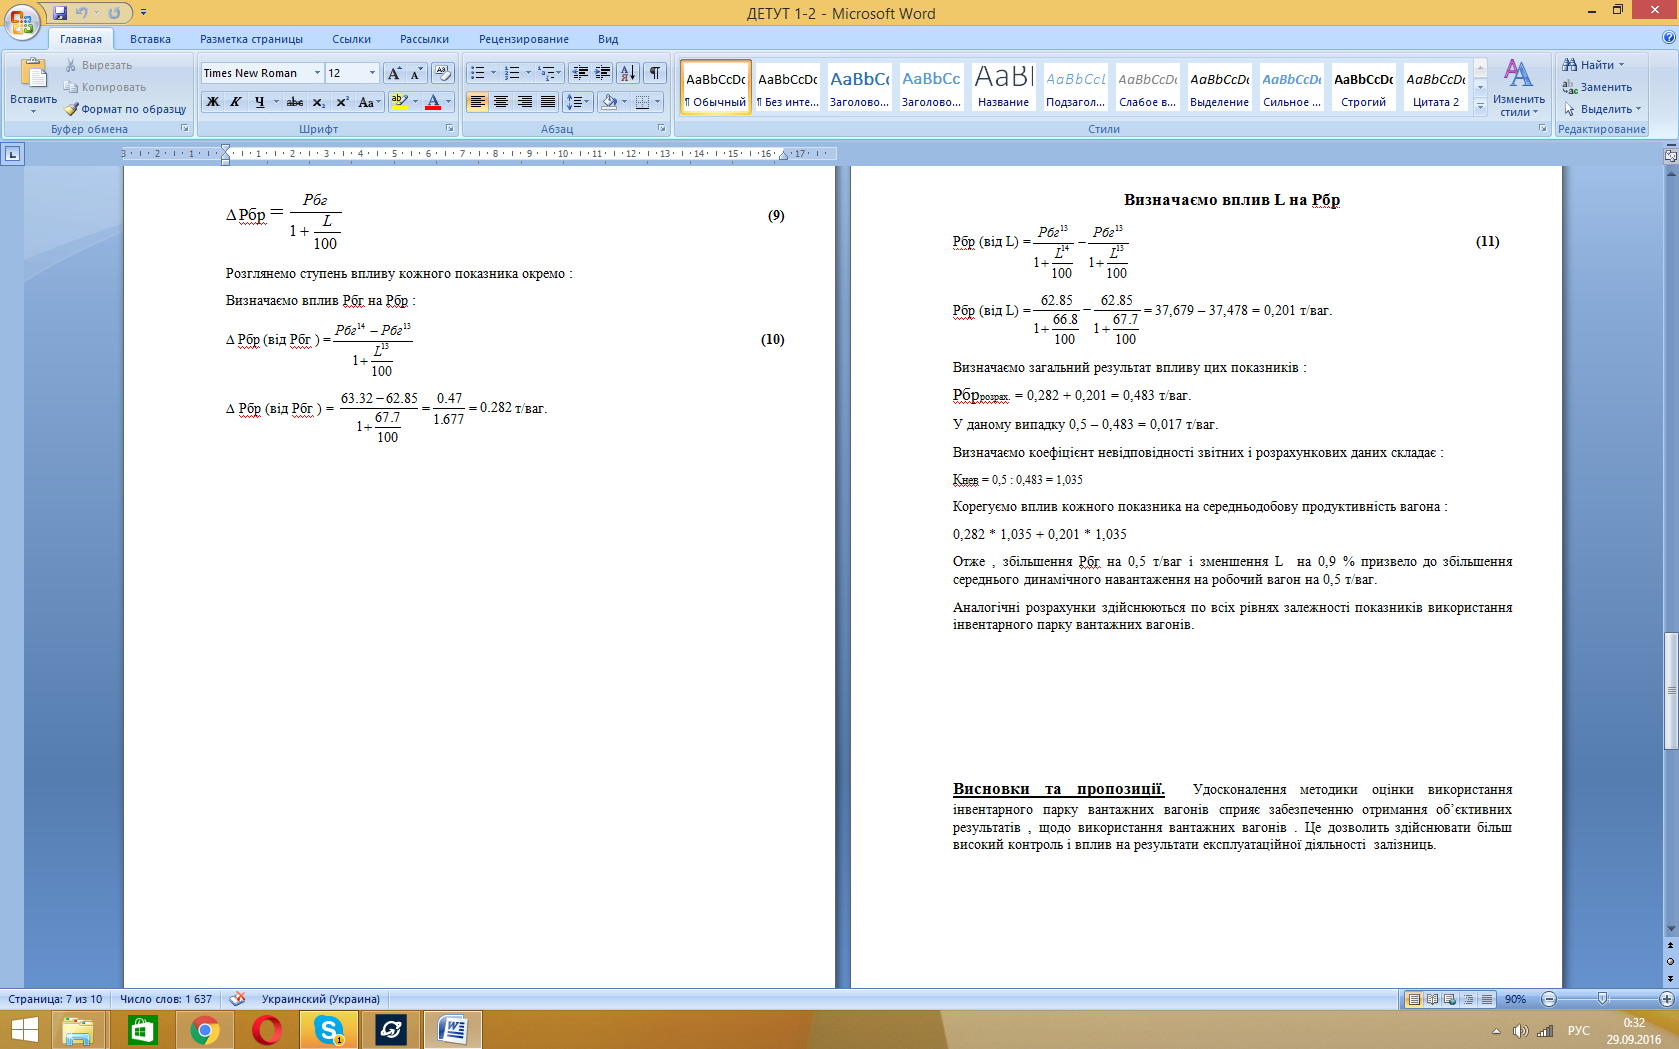Click the decrease indent icon

580,73
